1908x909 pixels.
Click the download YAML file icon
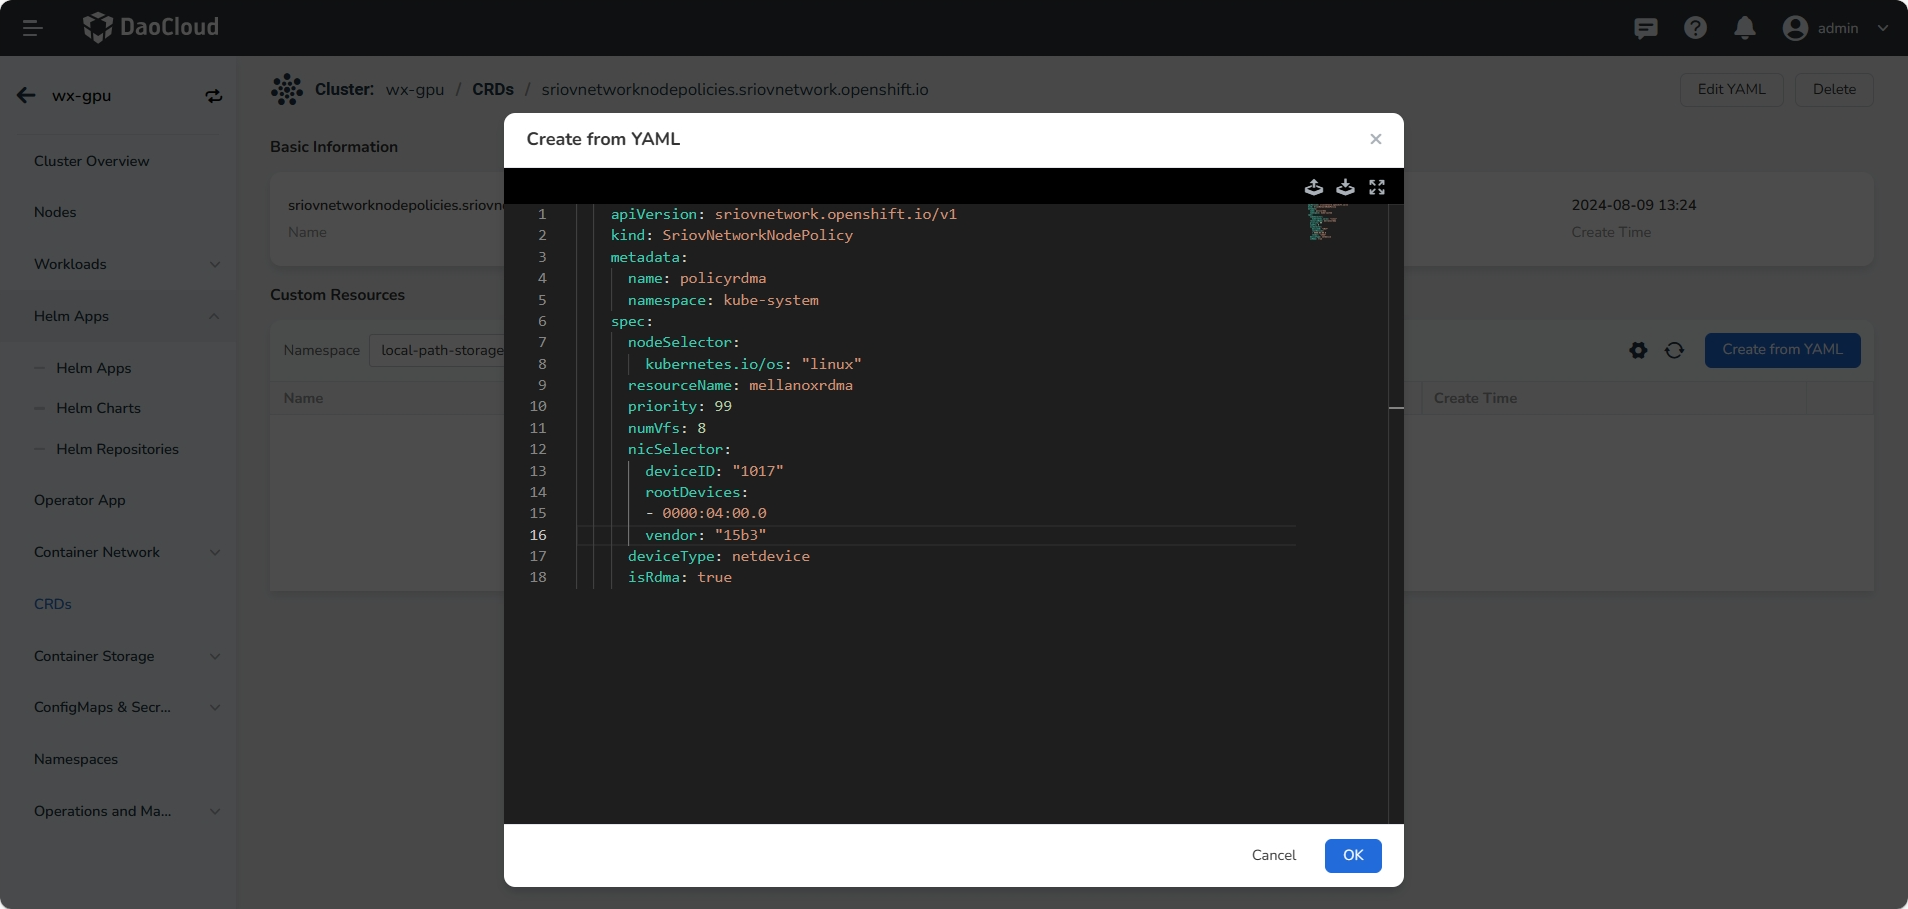[x=1345, y=187]
